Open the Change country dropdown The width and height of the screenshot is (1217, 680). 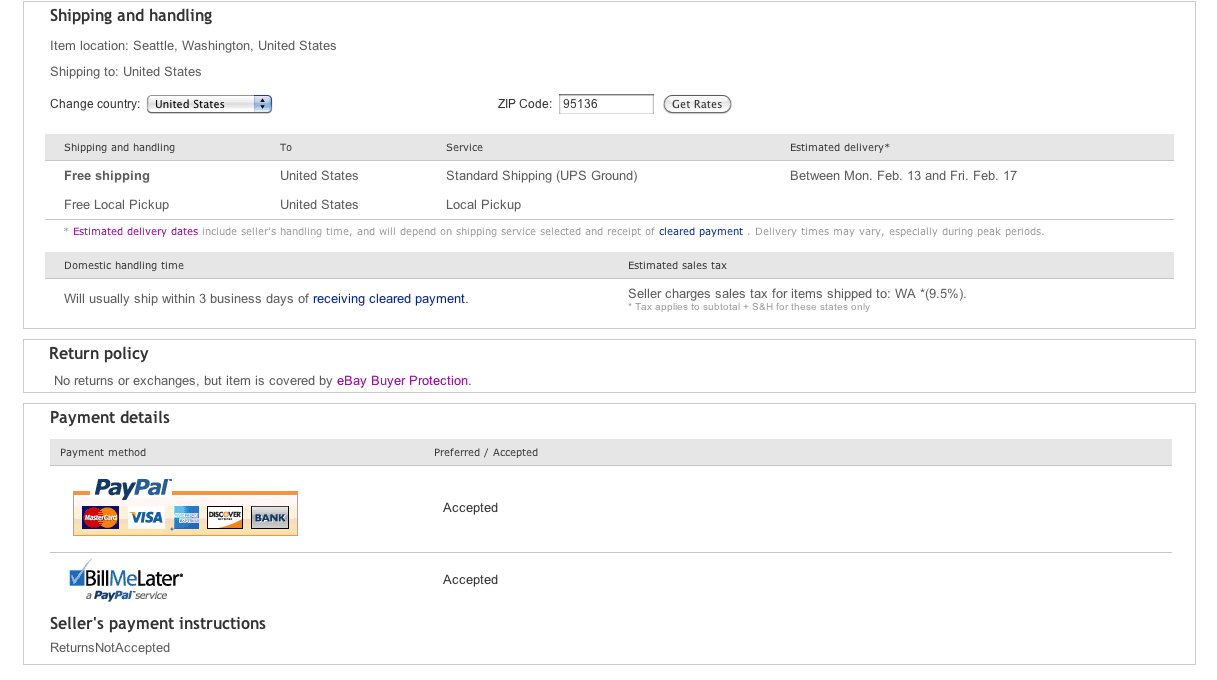[209, 104]
